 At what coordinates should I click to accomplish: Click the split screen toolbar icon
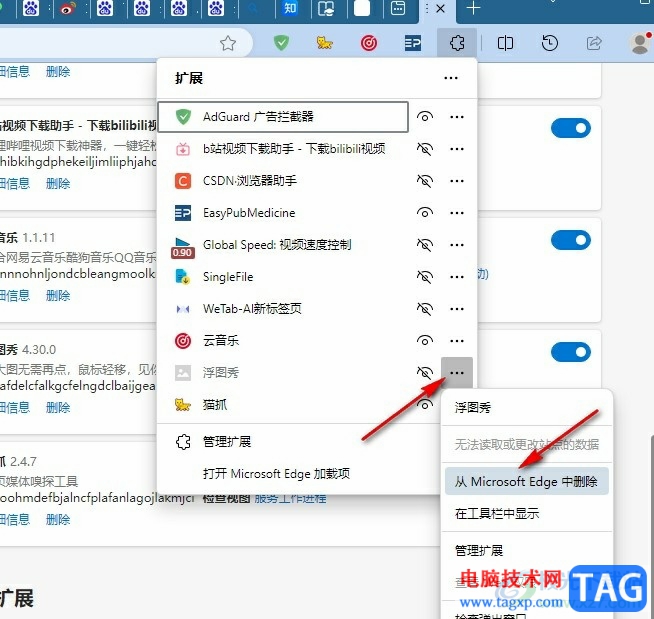tap(505, 43)
